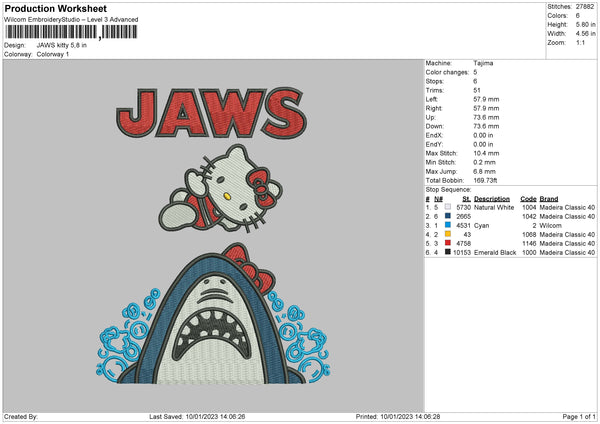Select the yellow swatch with 43 stitches
The width and height of the screenshot is (600, 424).
click(x=448, y=234)
